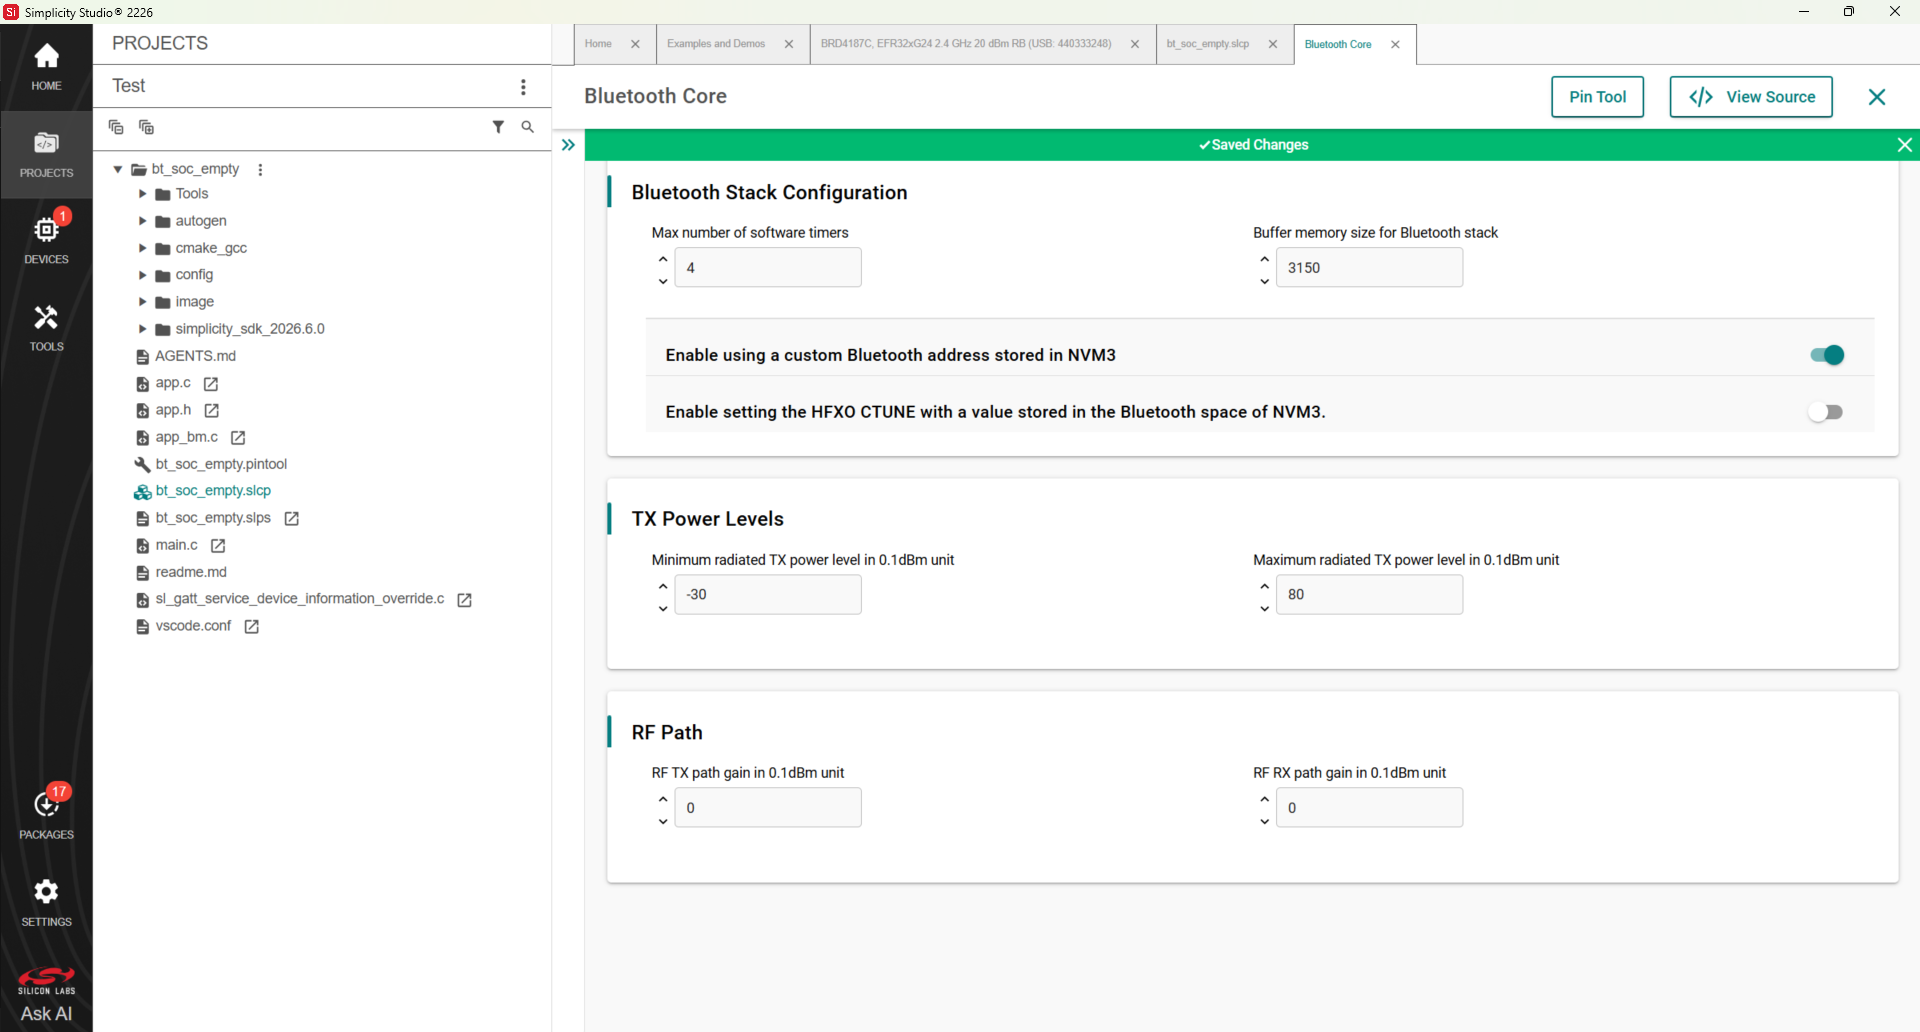The width and height of the screenshot is (1920, 1032).
Task: Click the minimum radiated TX power field
Action: coord(768,595)
